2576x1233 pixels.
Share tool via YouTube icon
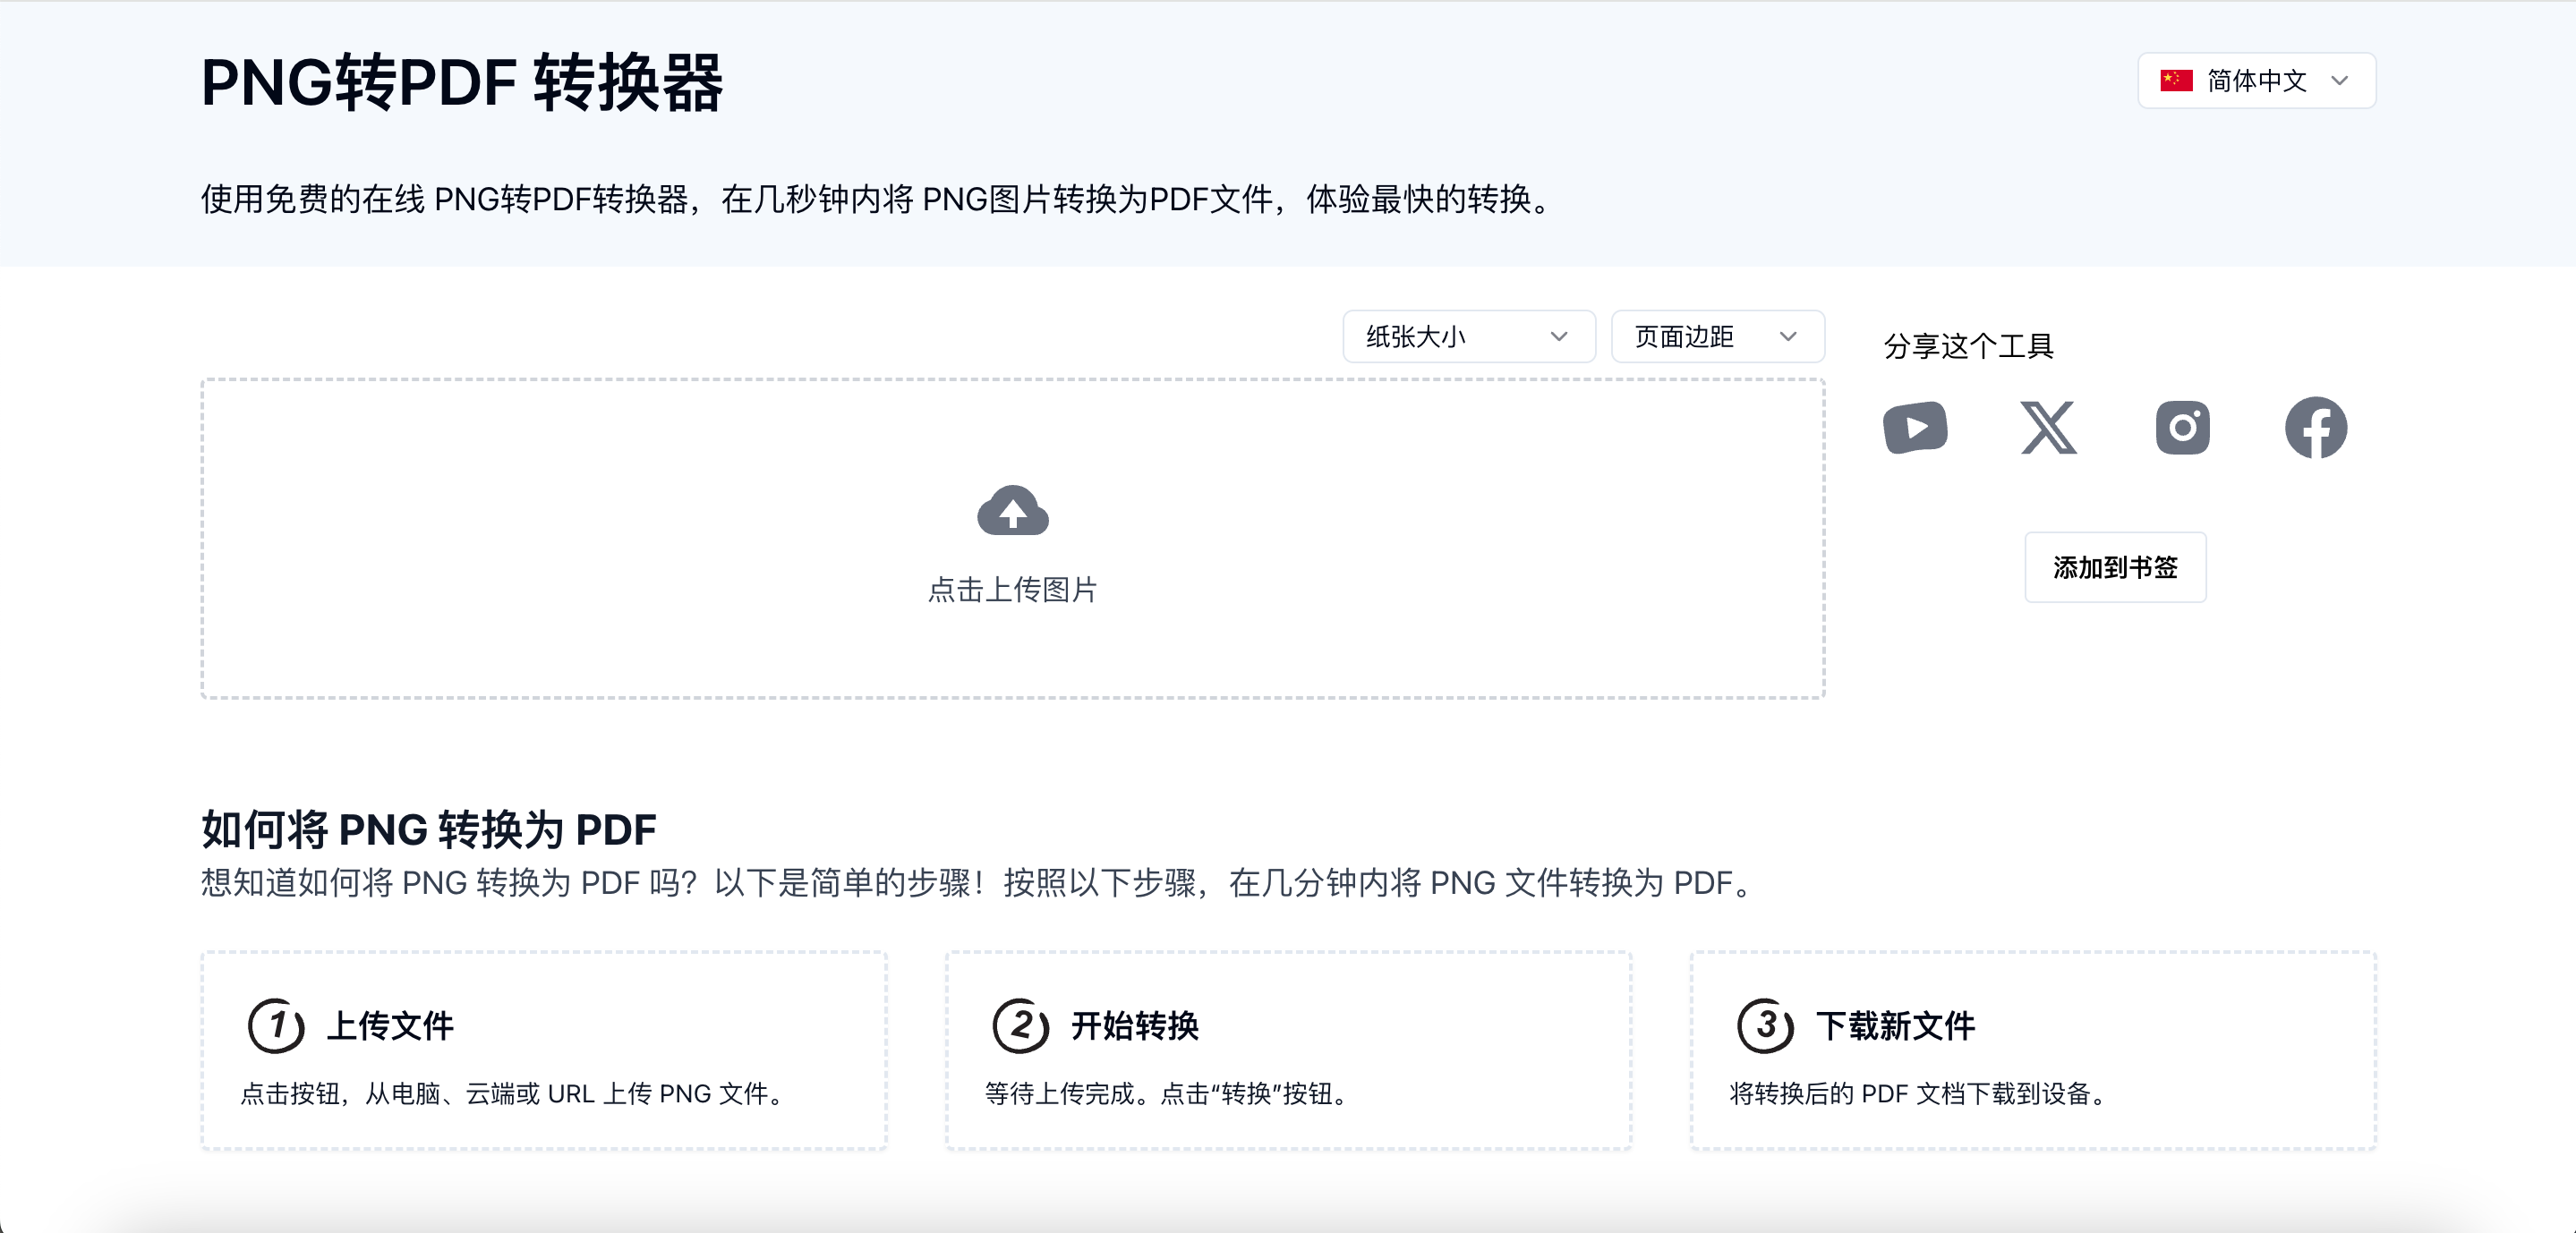[x=1915, y=428]
